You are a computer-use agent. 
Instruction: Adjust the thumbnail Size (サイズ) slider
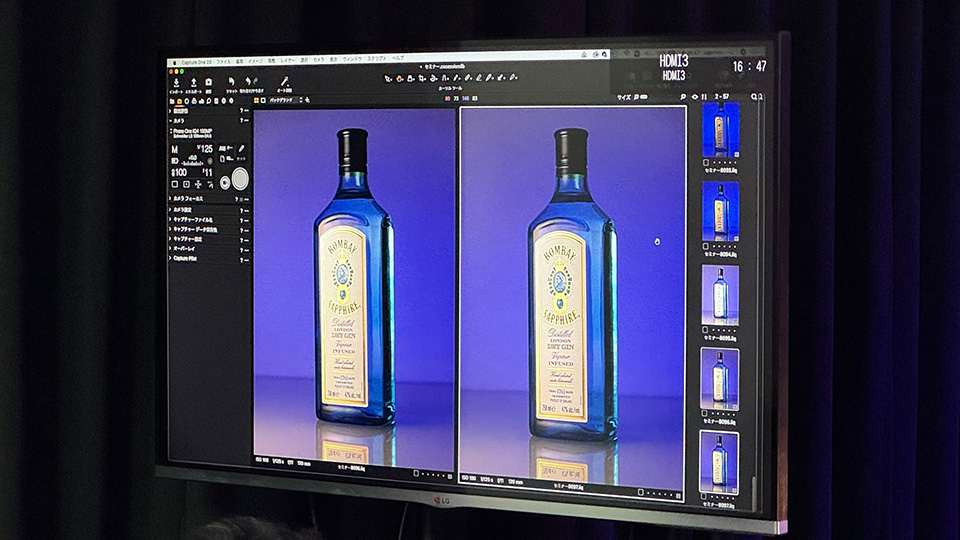coord(643,97)
